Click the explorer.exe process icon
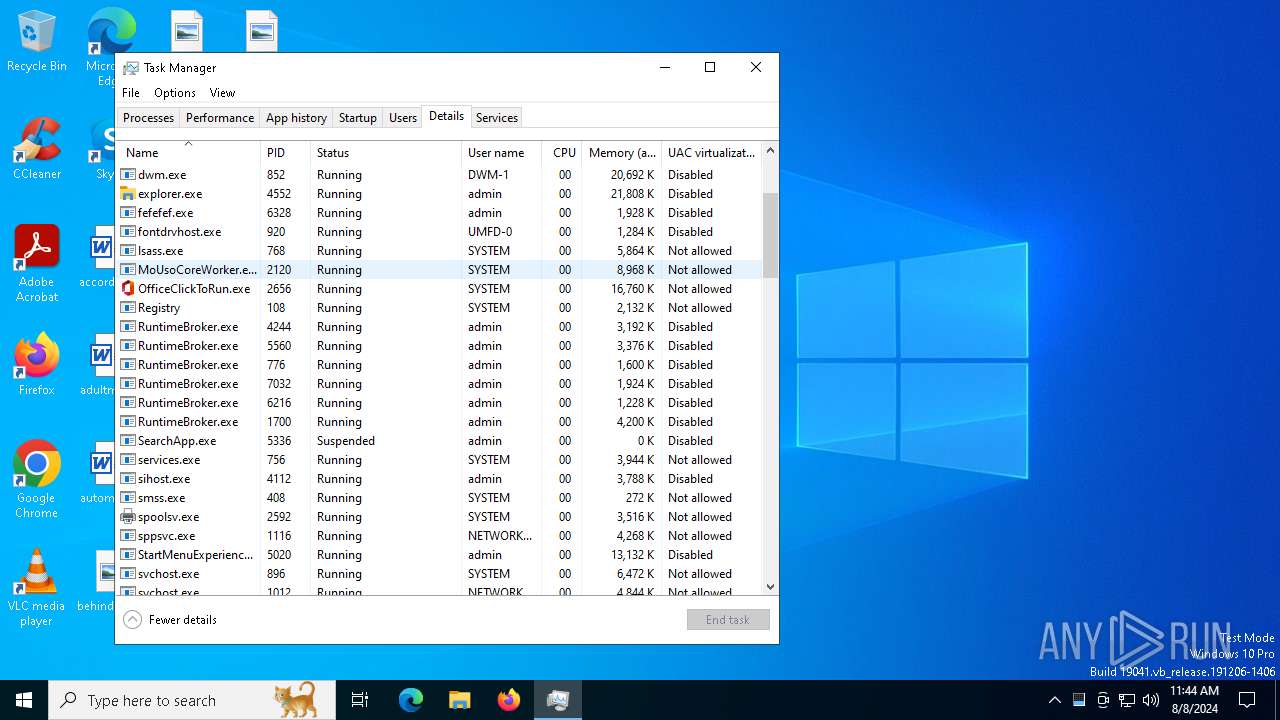 tap(128, 194)
